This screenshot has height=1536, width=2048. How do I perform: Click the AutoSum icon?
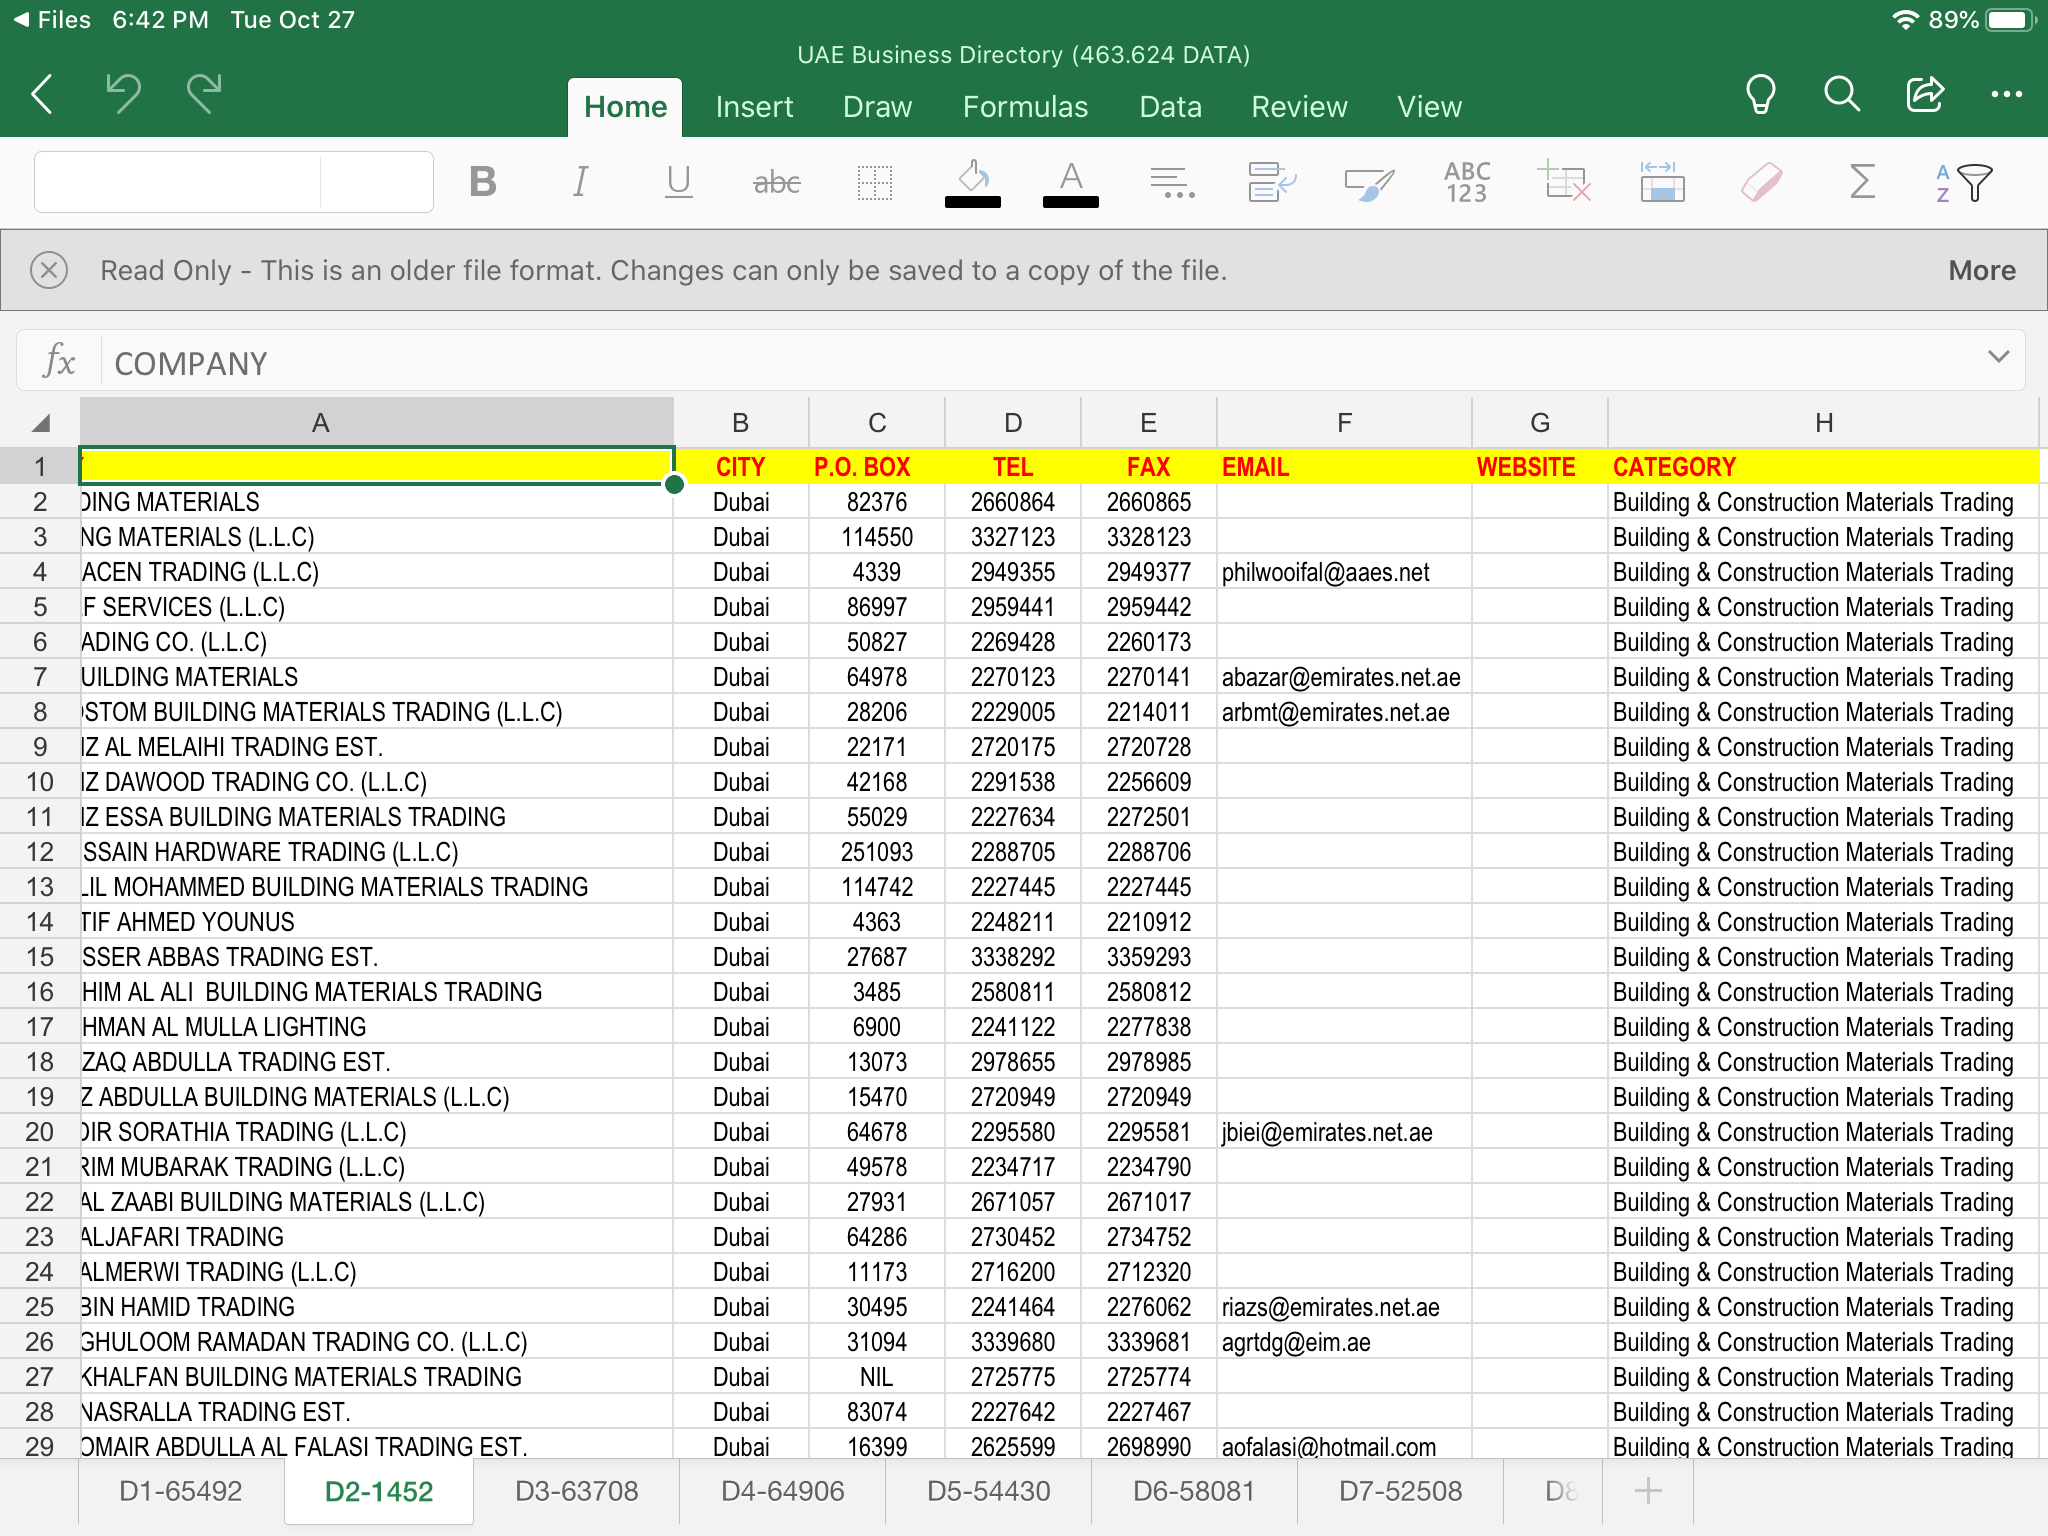coord(1860,182)
